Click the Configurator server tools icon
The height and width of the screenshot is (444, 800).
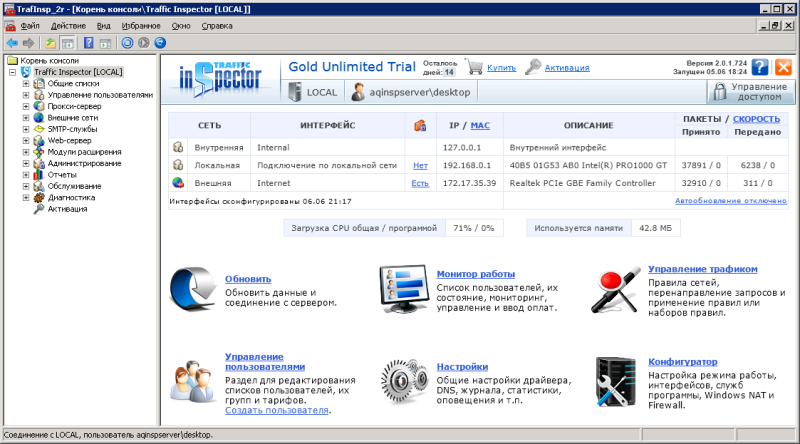coord(616,382)
